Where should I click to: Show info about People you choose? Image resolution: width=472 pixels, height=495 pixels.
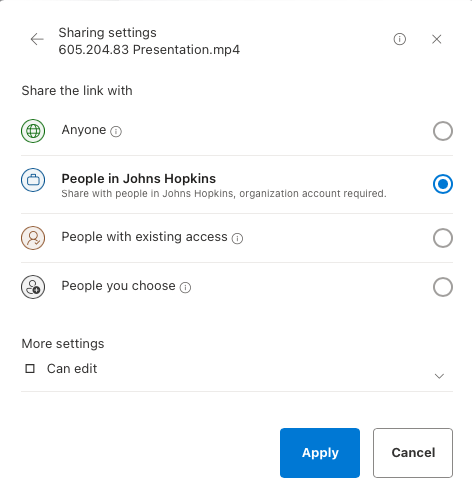[x=185, y=287]
